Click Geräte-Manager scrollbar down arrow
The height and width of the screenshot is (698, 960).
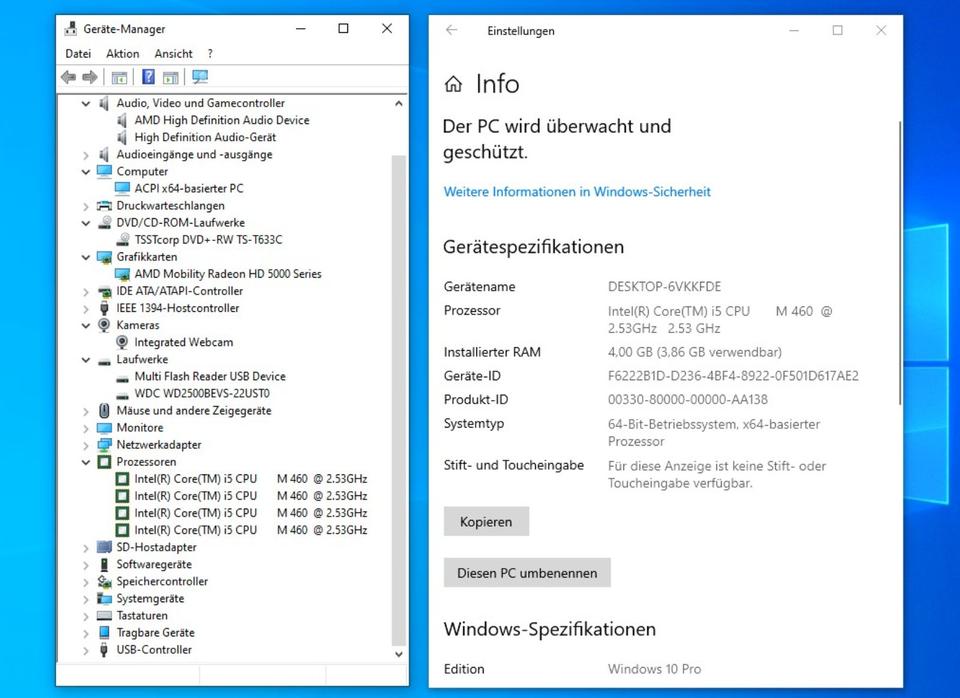(x=399, y=654)
